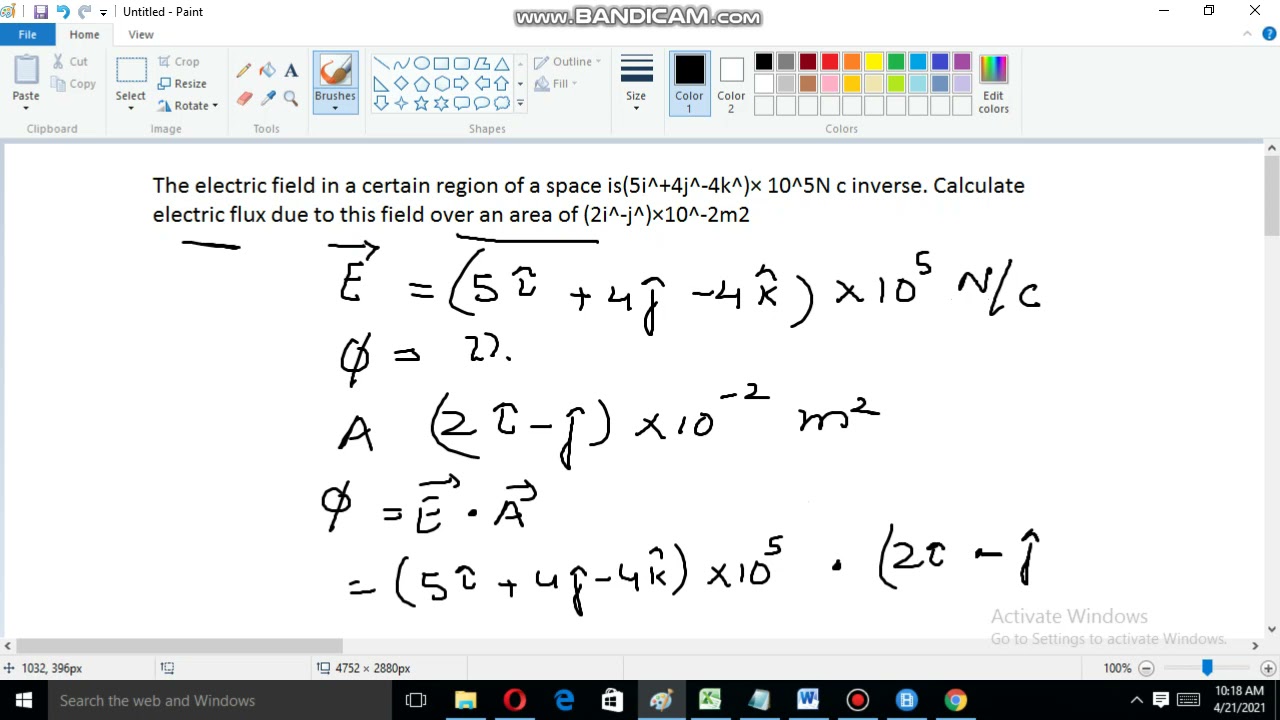
Task: Switch to the View tab
Action: (141, 34)
